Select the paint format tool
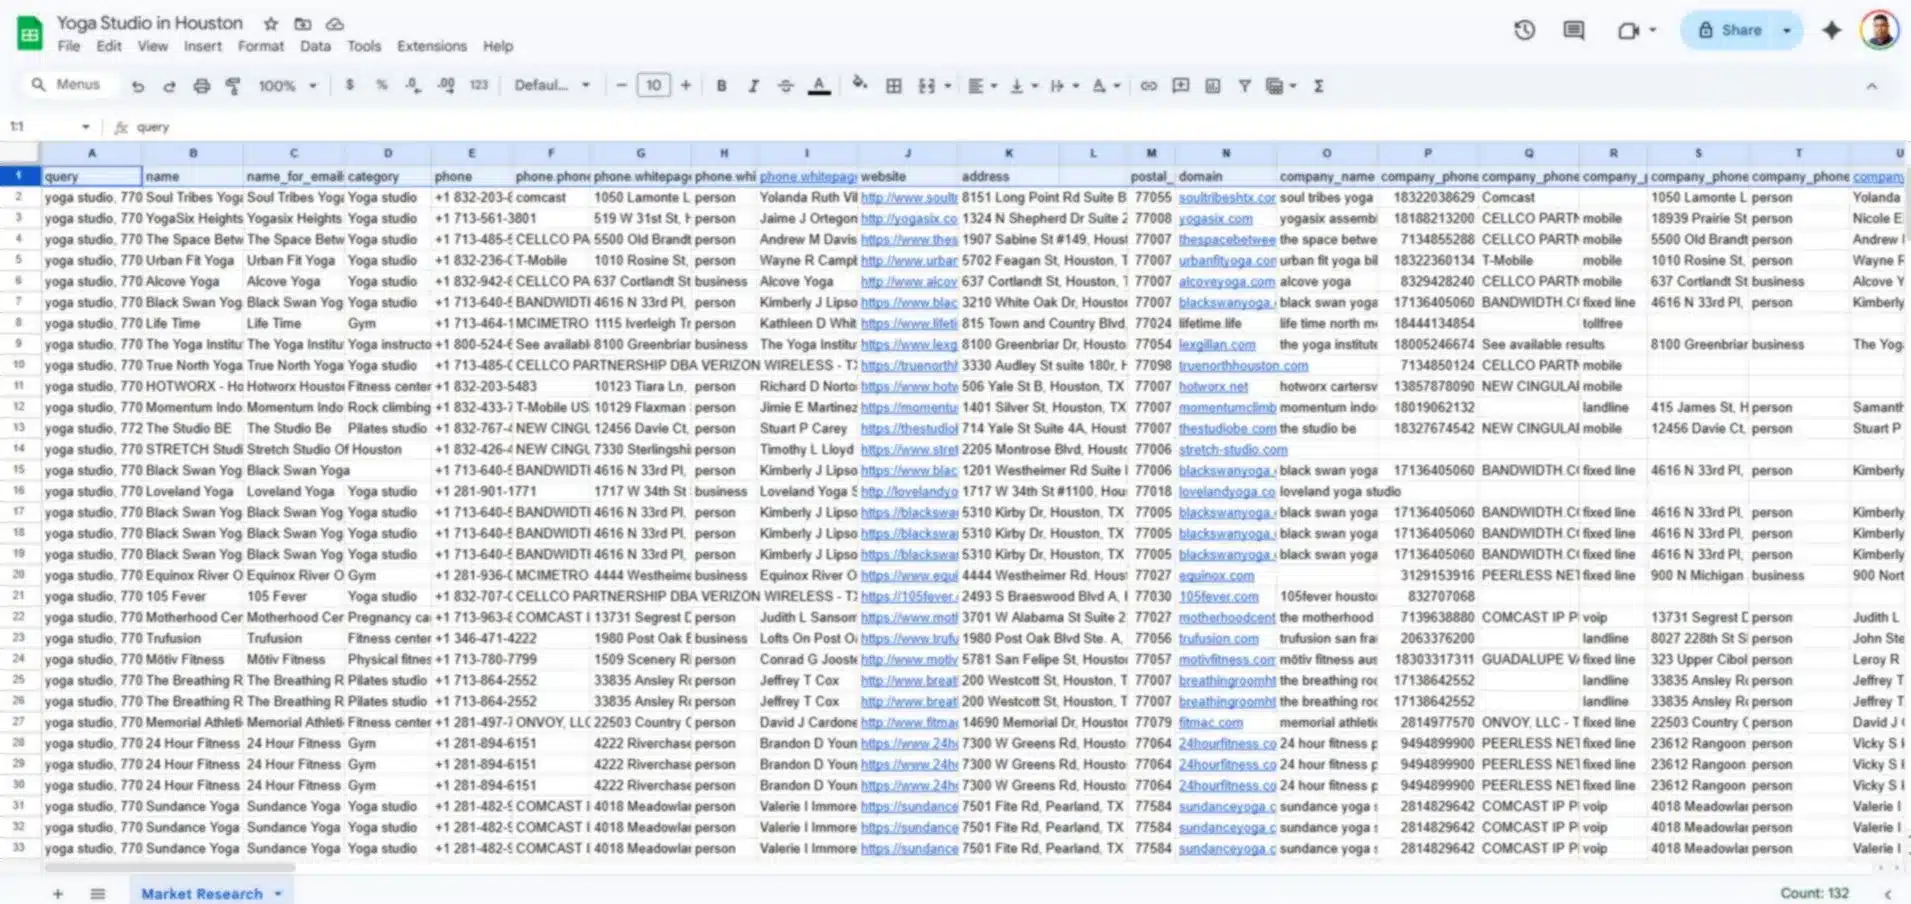Screen dimensions: 1911x904 pyautogui.click(x=233, y=86)
